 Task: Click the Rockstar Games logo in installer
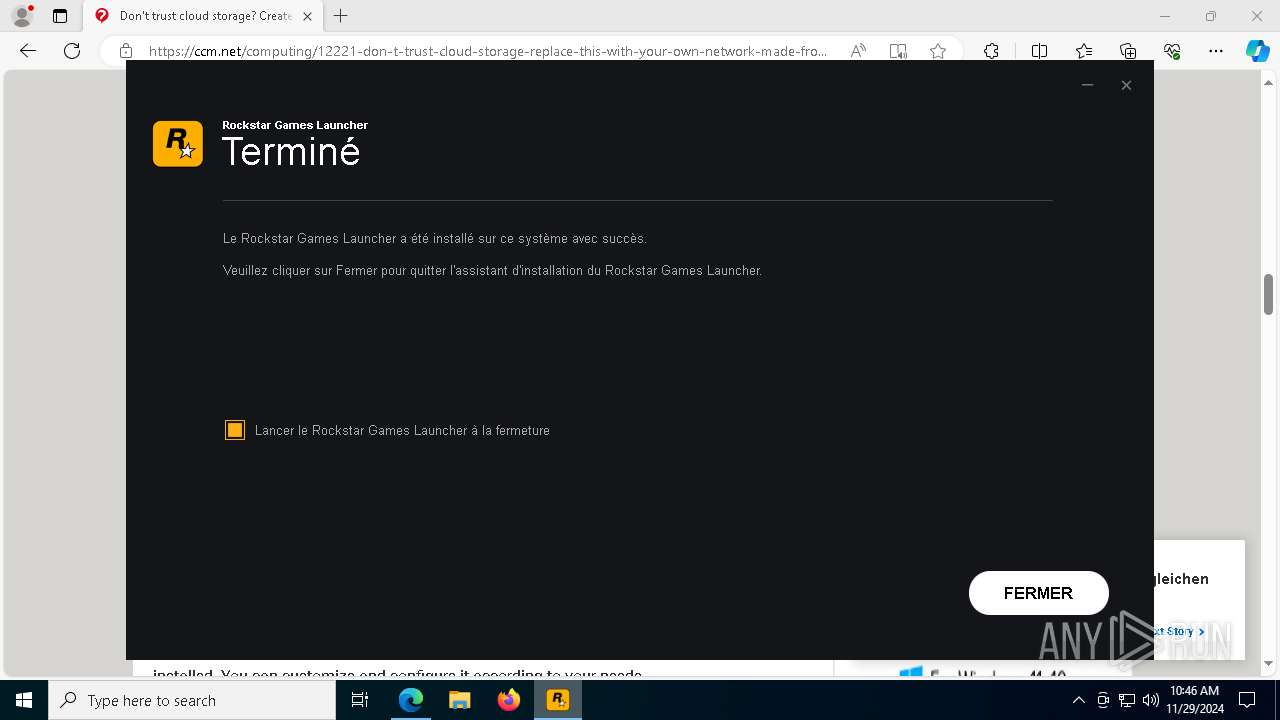click(178, 144)
